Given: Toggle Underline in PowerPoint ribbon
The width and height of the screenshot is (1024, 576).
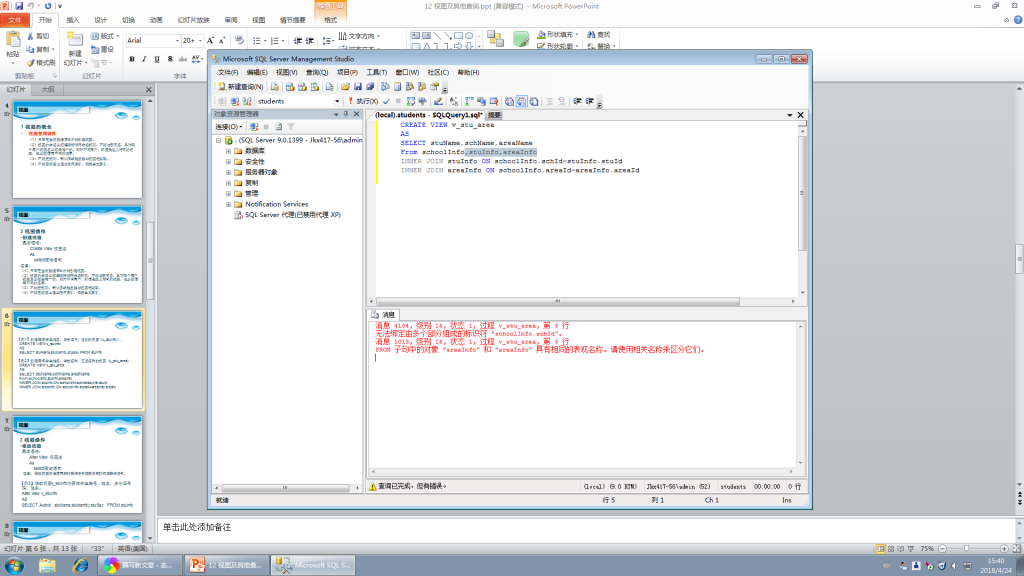Looking at the screenshot, I should click(x=157, y=59).
